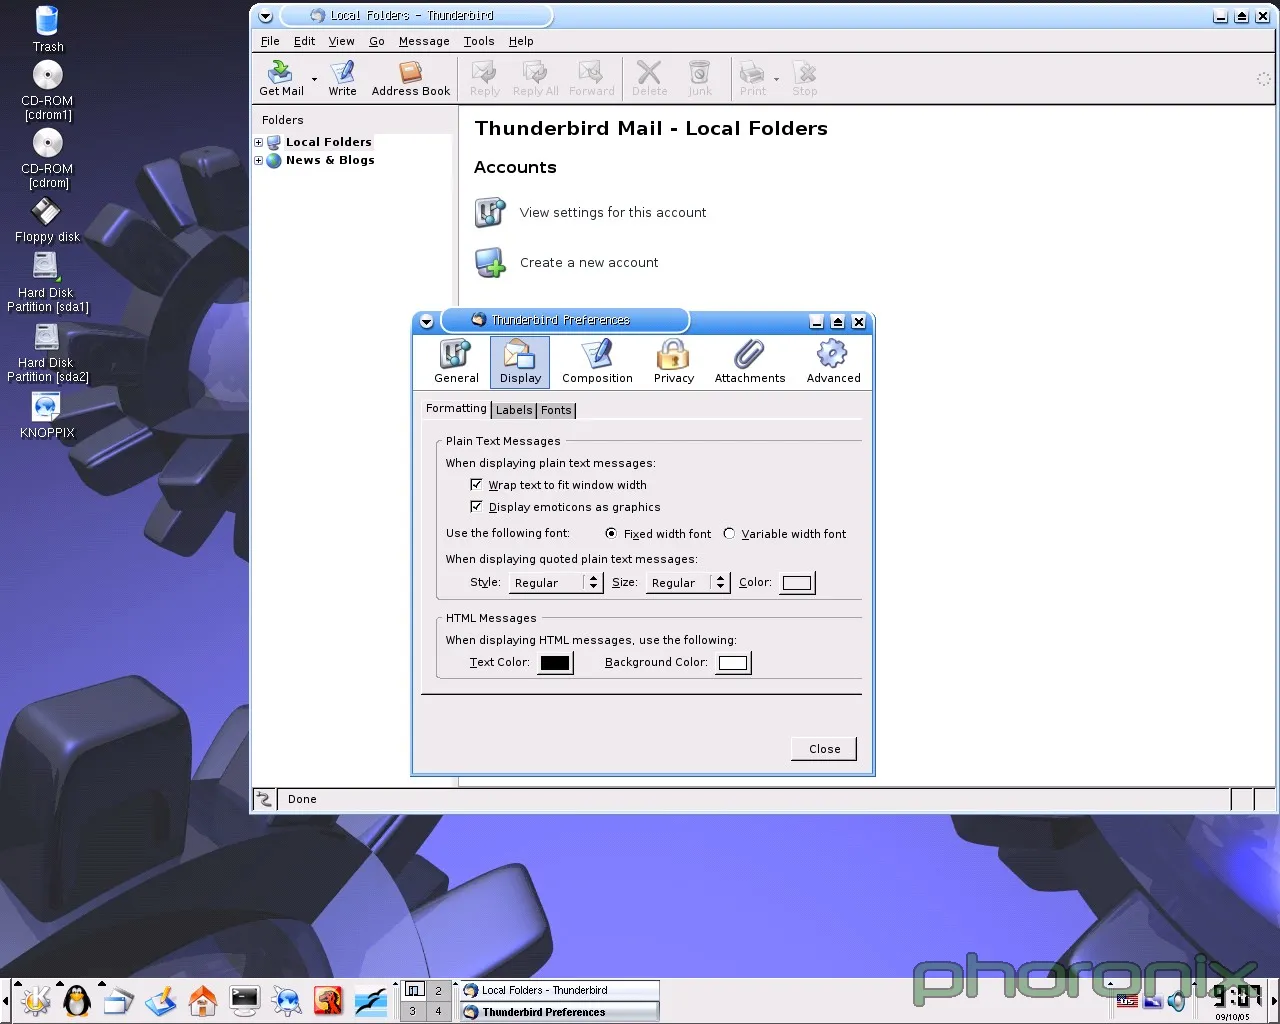Open the View menu
The width and height of the screenshot is (1280, 1024).
pos(341,41)
